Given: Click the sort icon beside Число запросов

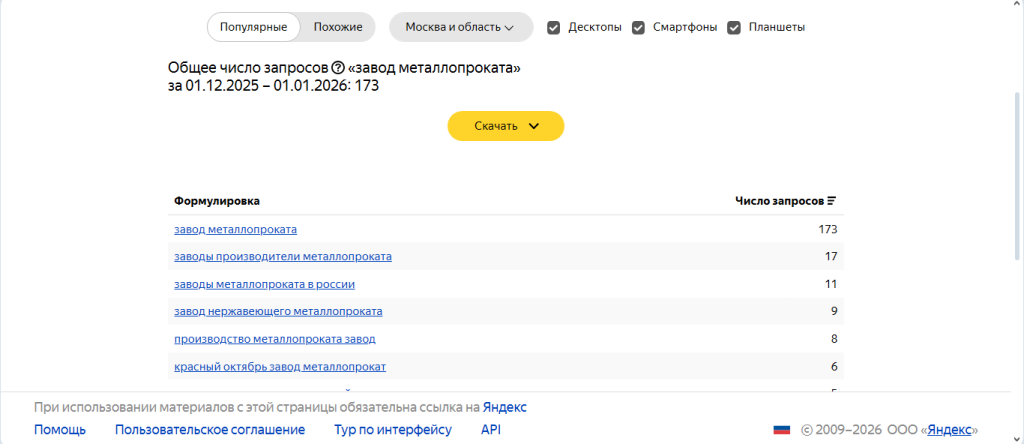Looking at the screenshot, I should coord(831,201).
